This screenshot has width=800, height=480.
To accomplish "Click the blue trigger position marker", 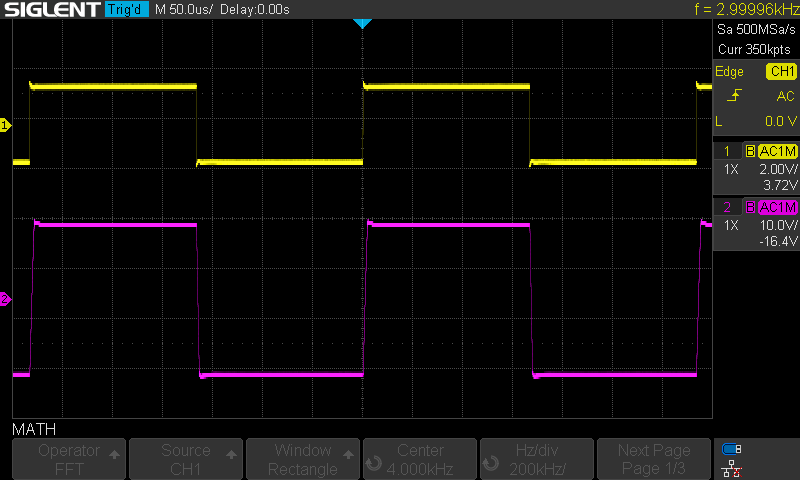I will 362,23.
